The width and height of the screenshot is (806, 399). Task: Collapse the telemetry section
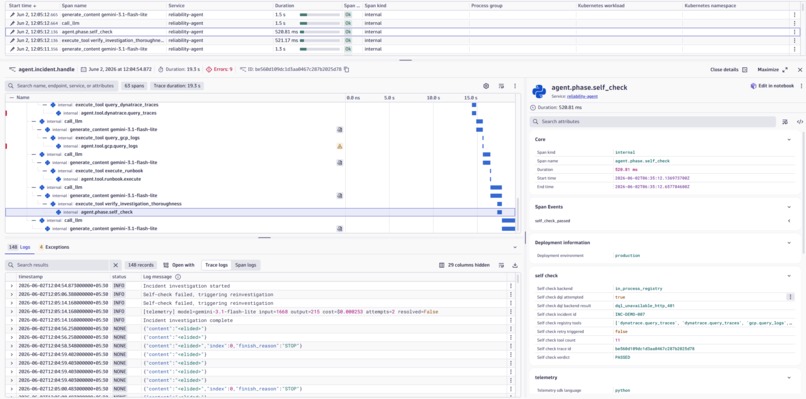click(789, 377)
